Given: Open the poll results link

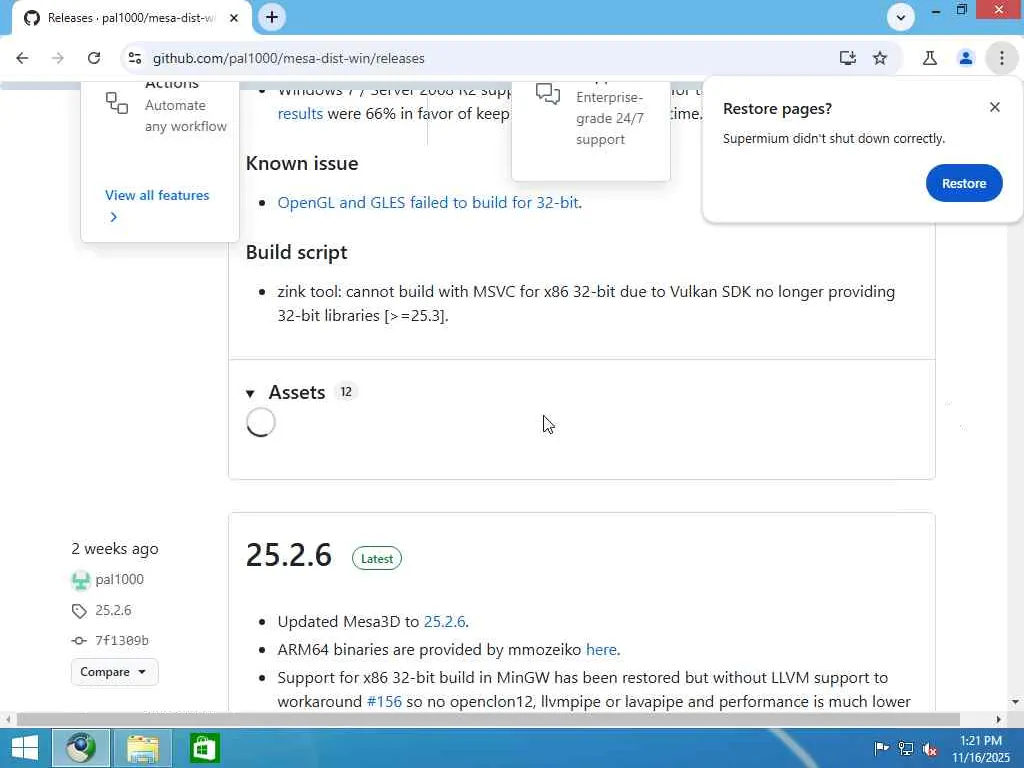Looking at the screenshot, I should point(300,114).
